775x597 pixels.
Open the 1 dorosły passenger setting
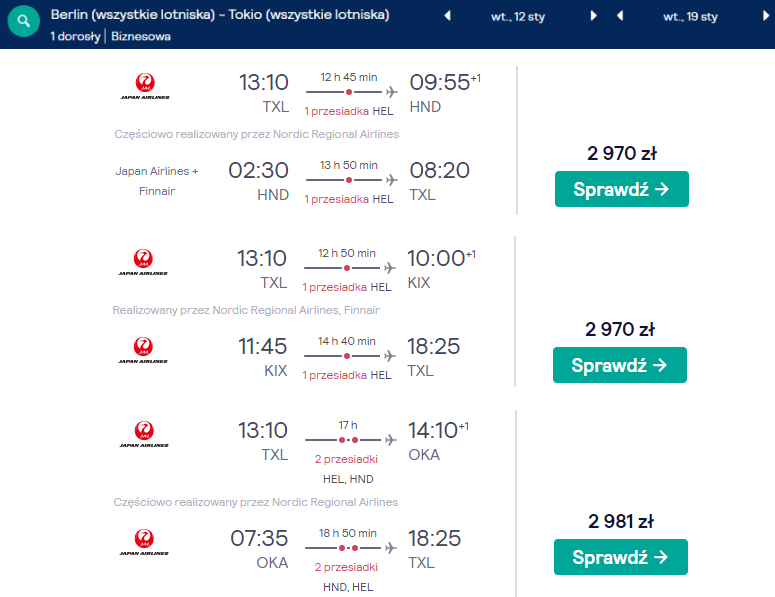point(75,37)
